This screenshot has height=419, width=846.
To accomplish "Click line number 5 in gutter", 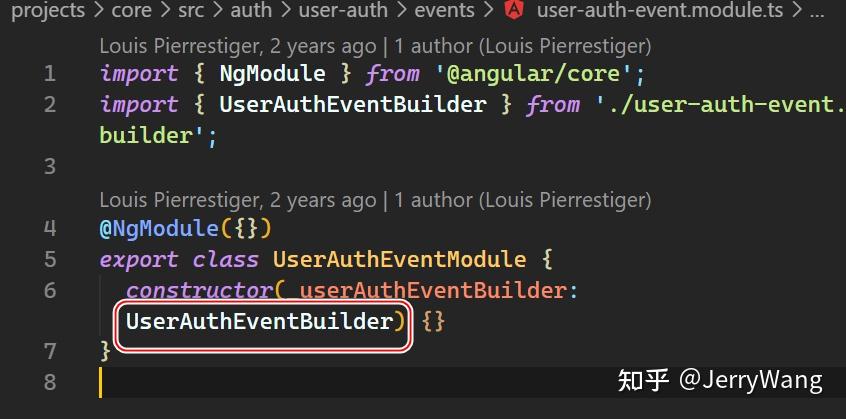I will (x=50, y=259).
